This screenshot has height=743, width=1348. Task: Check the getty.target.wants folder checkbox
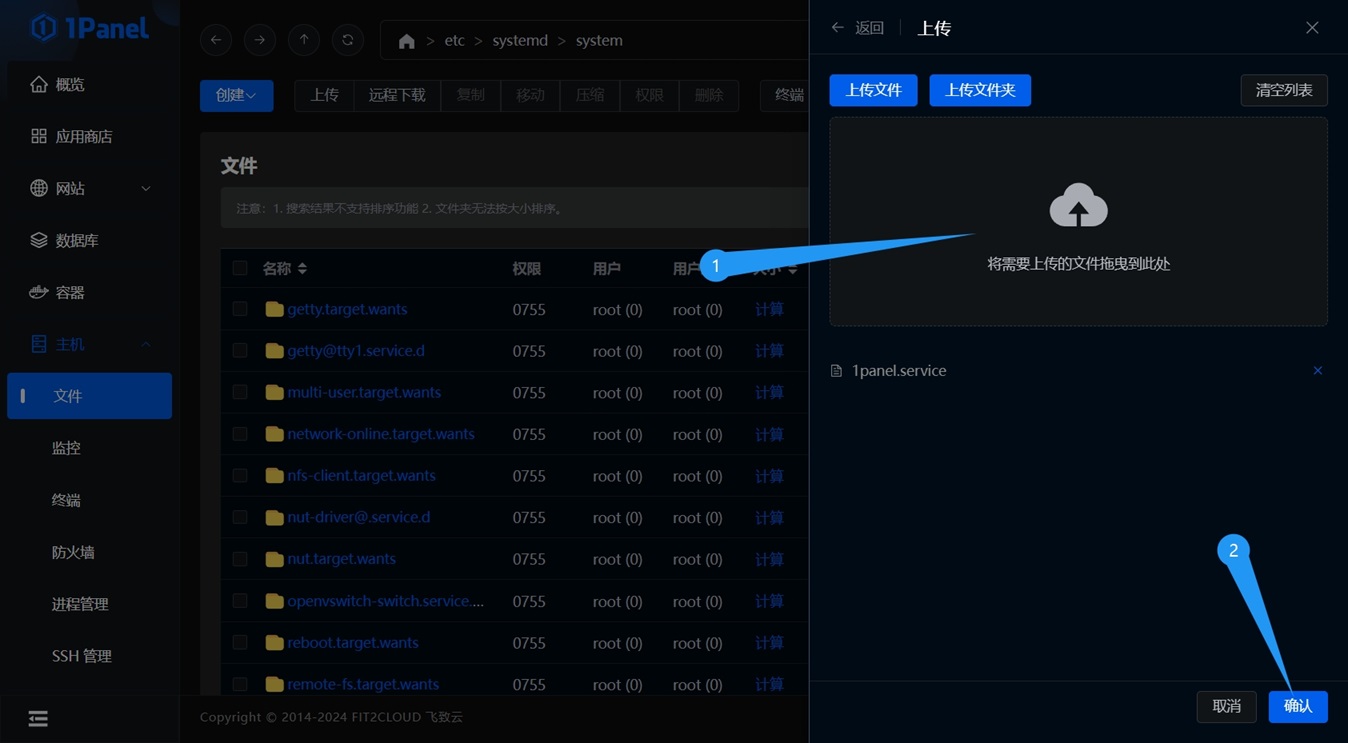240,310
